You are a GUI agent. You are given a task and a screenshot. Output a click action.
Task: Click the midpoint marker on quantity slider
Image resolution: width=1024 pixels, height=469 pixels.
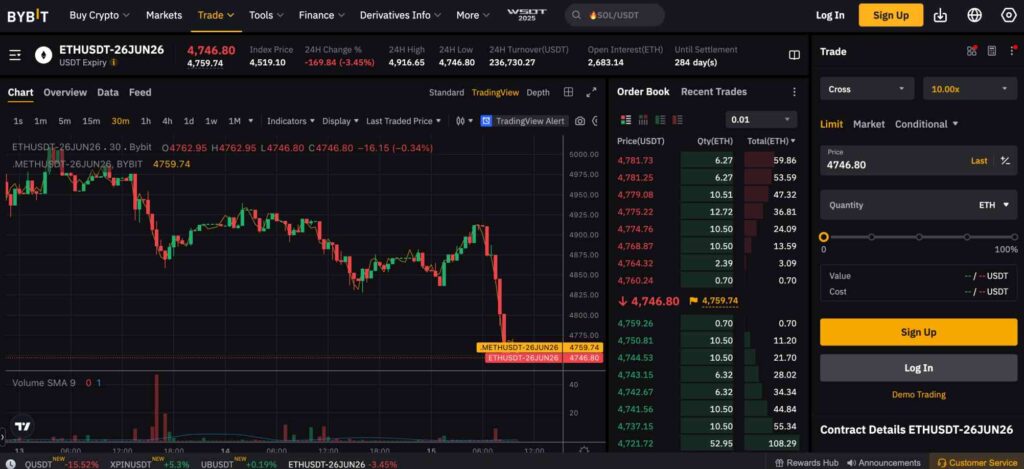coord(919,237)
